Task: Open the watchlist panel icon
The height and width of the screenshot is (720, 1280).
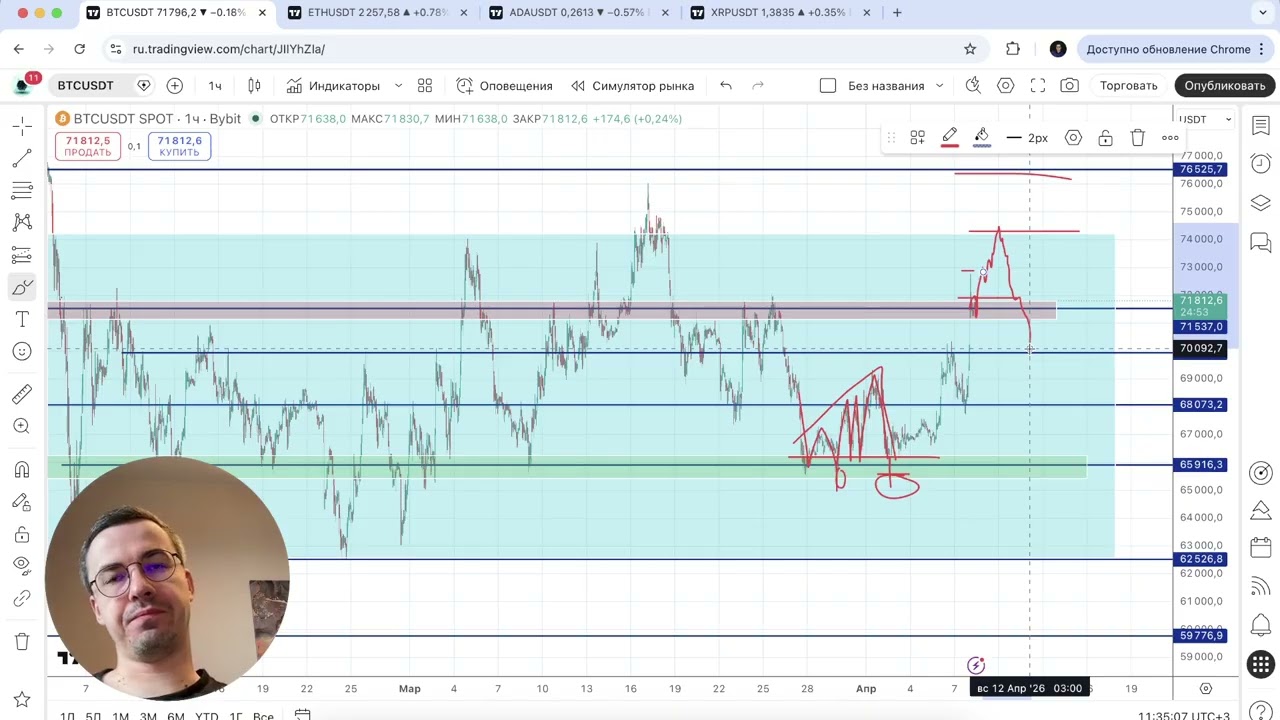Action: click(x=1261, y=126)
